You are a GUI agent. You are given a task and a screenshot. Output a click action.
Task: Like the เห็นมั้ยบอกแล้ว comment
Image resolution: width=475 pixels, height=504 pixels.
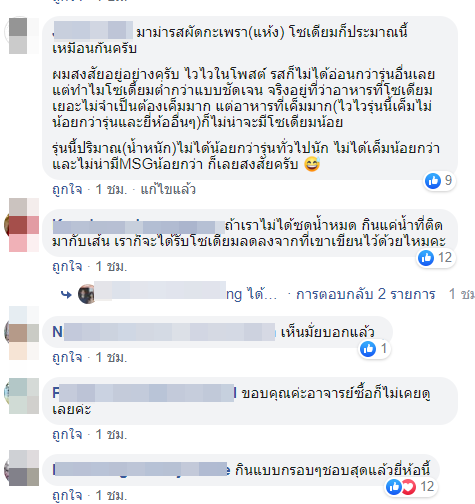click(67, 358)
